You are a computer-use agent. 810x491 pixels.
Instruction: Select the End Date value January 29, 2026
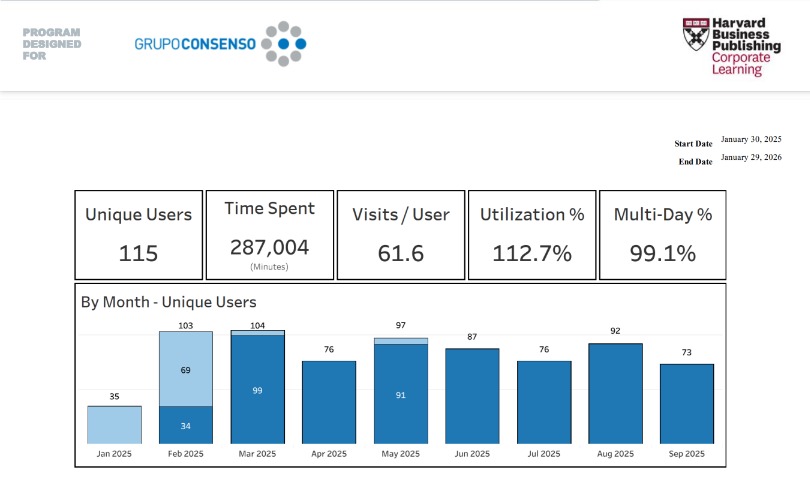[750, 157]
